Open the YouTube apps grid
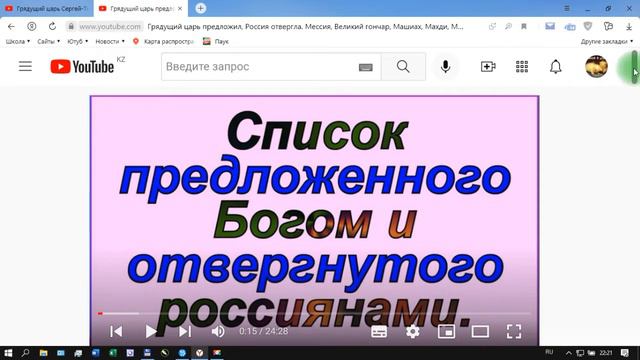The width and height of the screenshot is (640, 360). (522, 67)
